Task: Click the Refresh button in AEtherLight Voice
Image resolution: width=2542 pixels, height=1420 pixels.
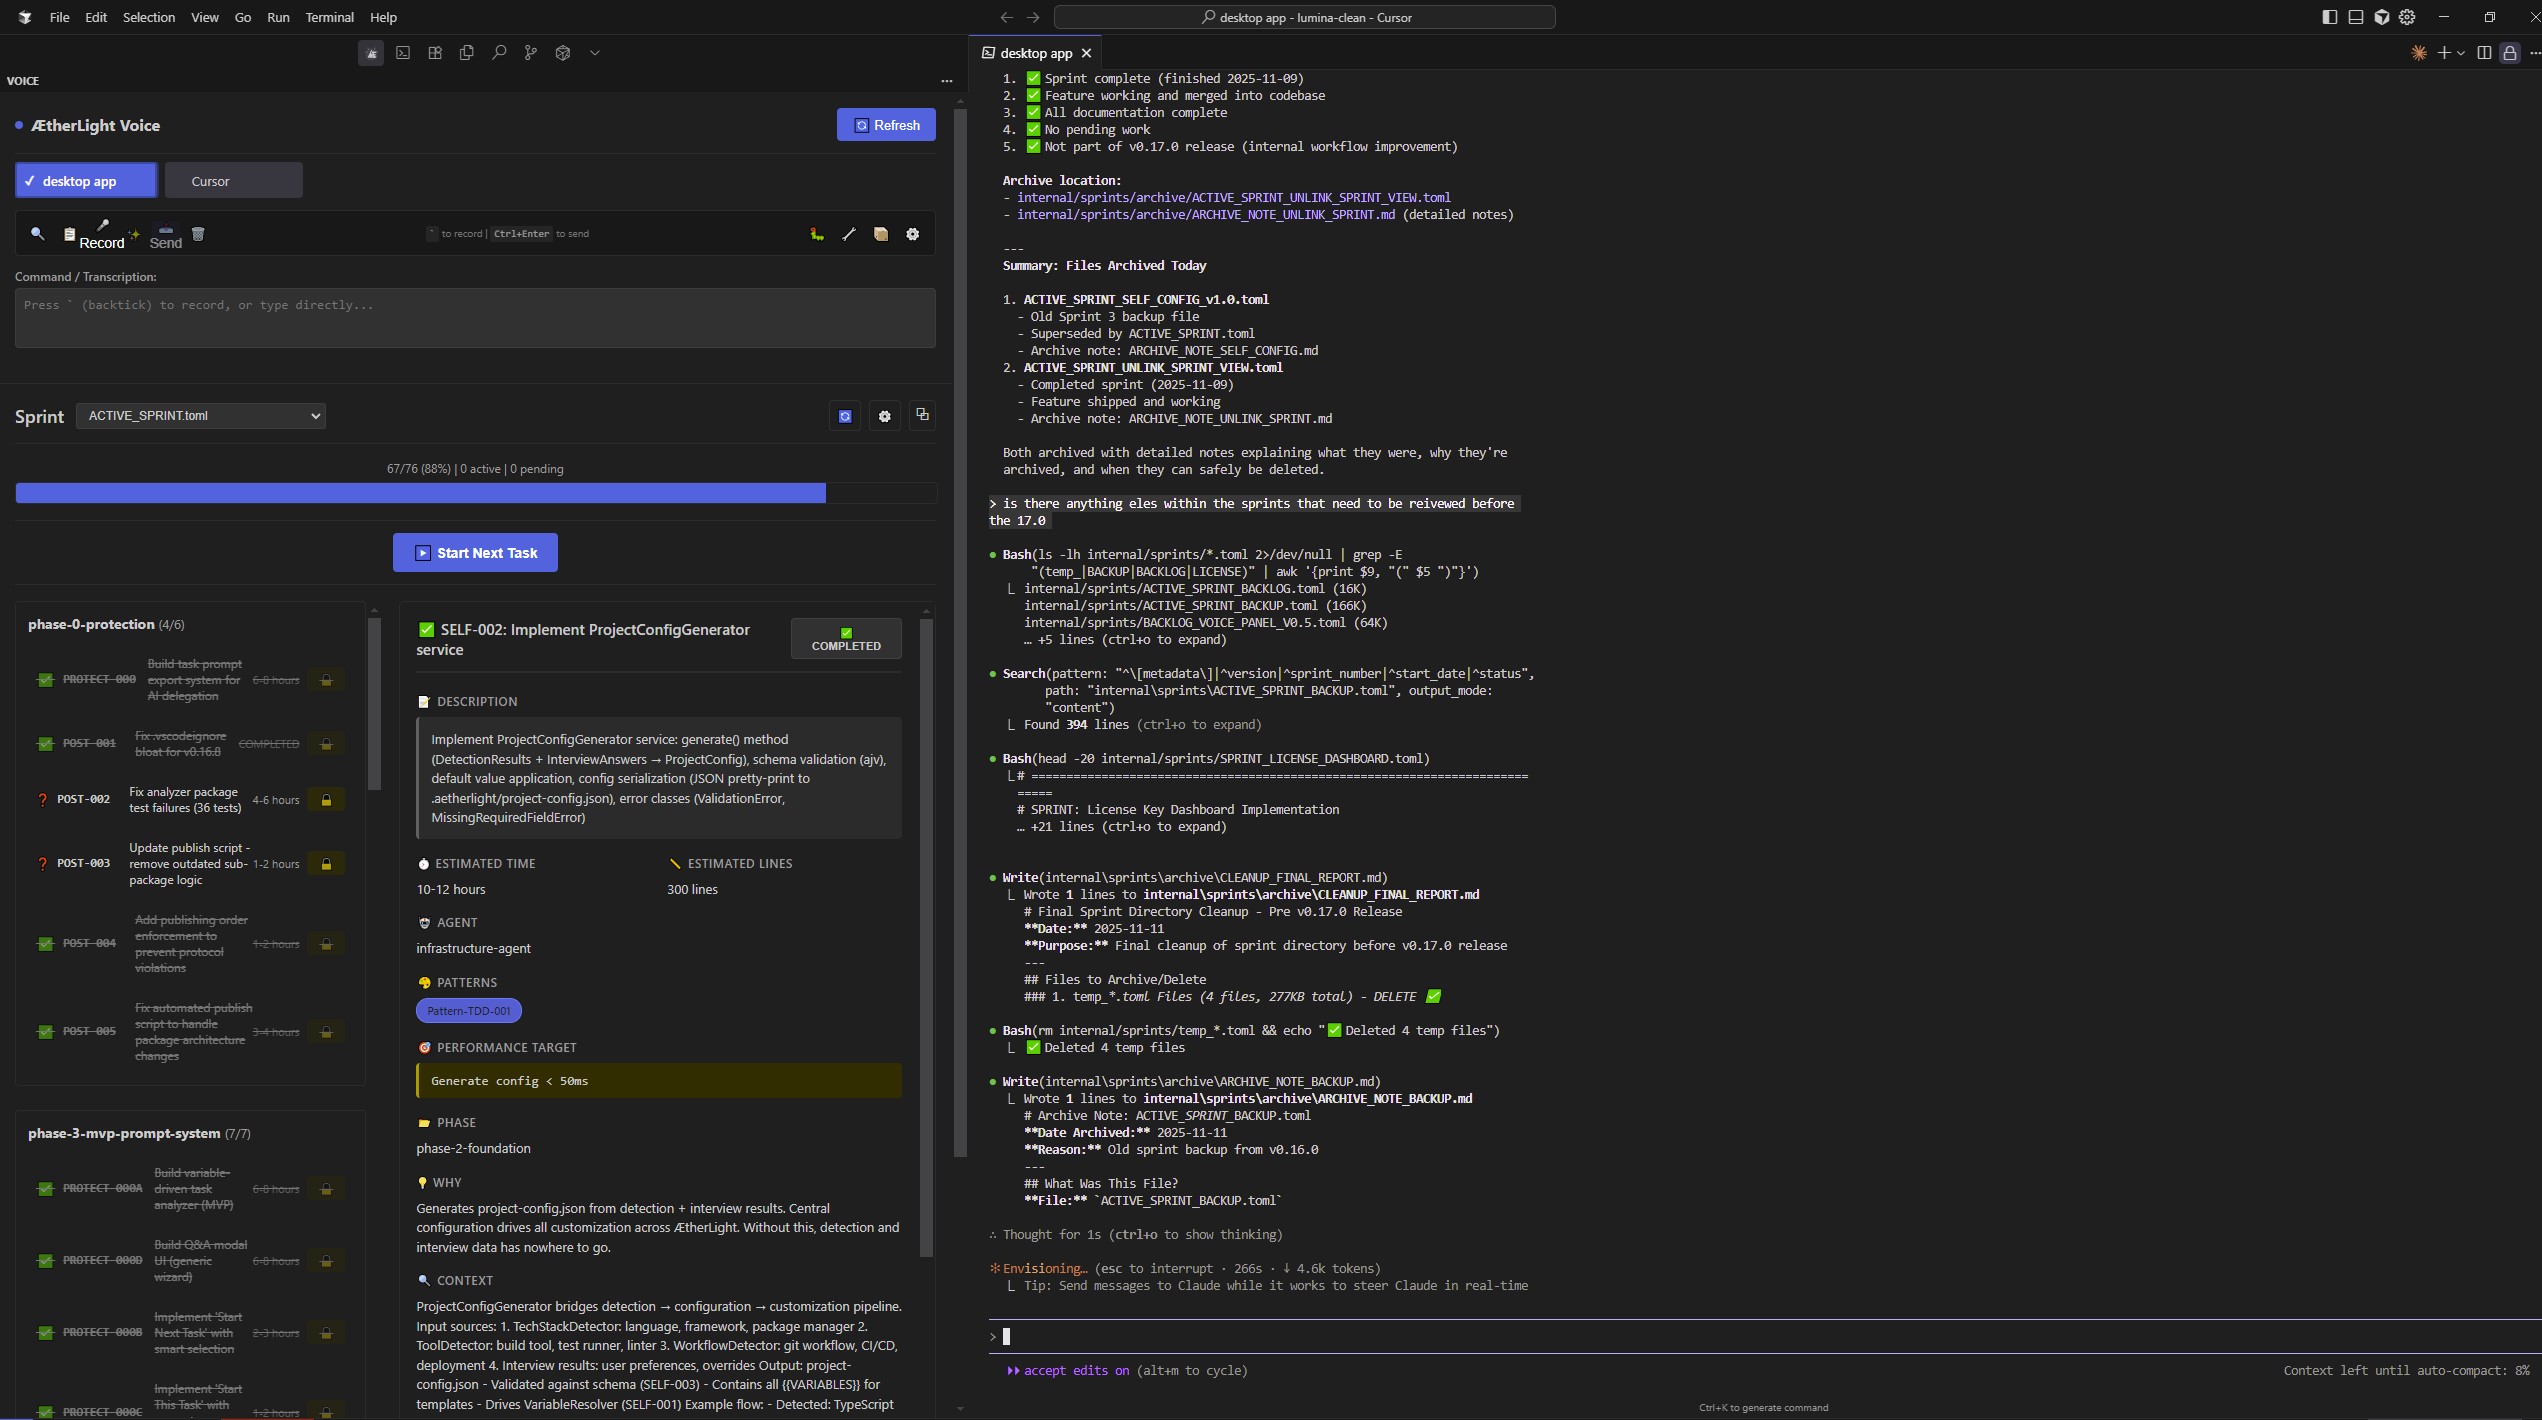Action: 885,124
